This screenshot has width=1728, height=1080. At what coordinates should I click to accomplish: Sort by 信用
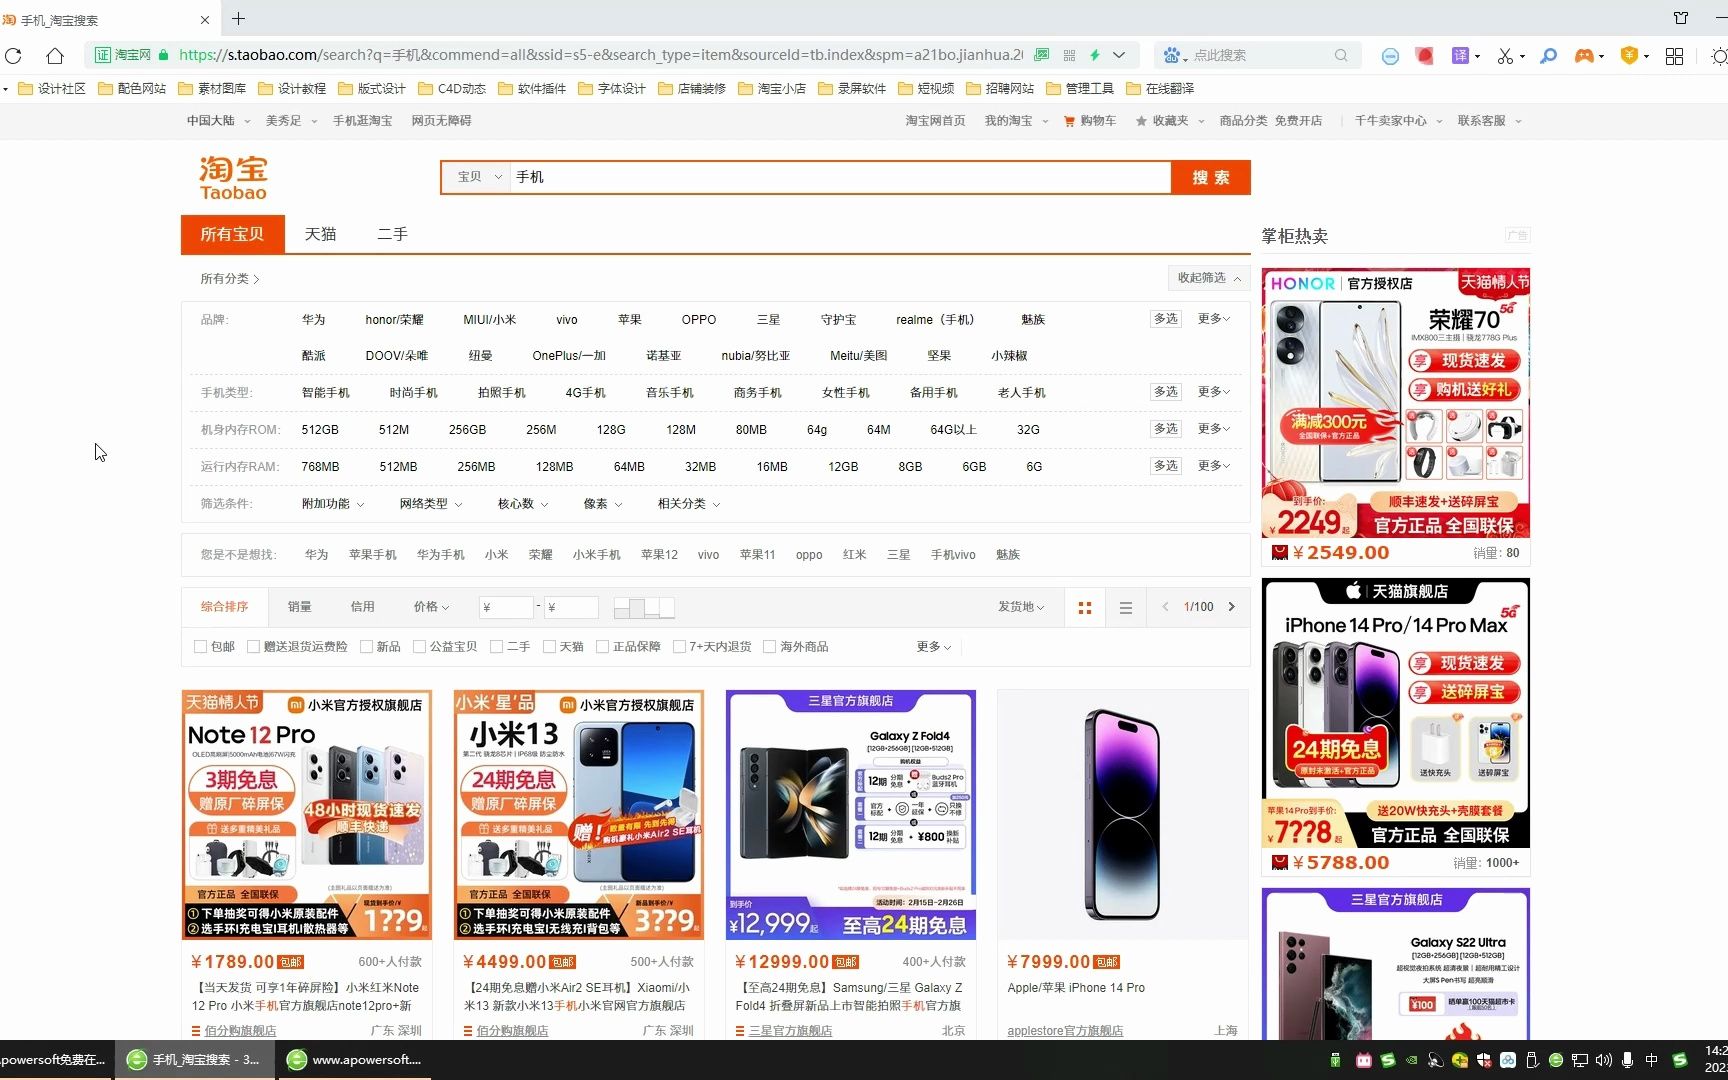[x=362, y=607]
